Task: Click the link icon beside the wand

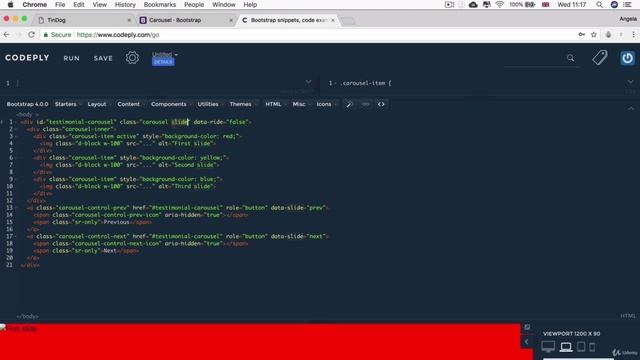Action: pyautogui.click(x=365, y=104)
